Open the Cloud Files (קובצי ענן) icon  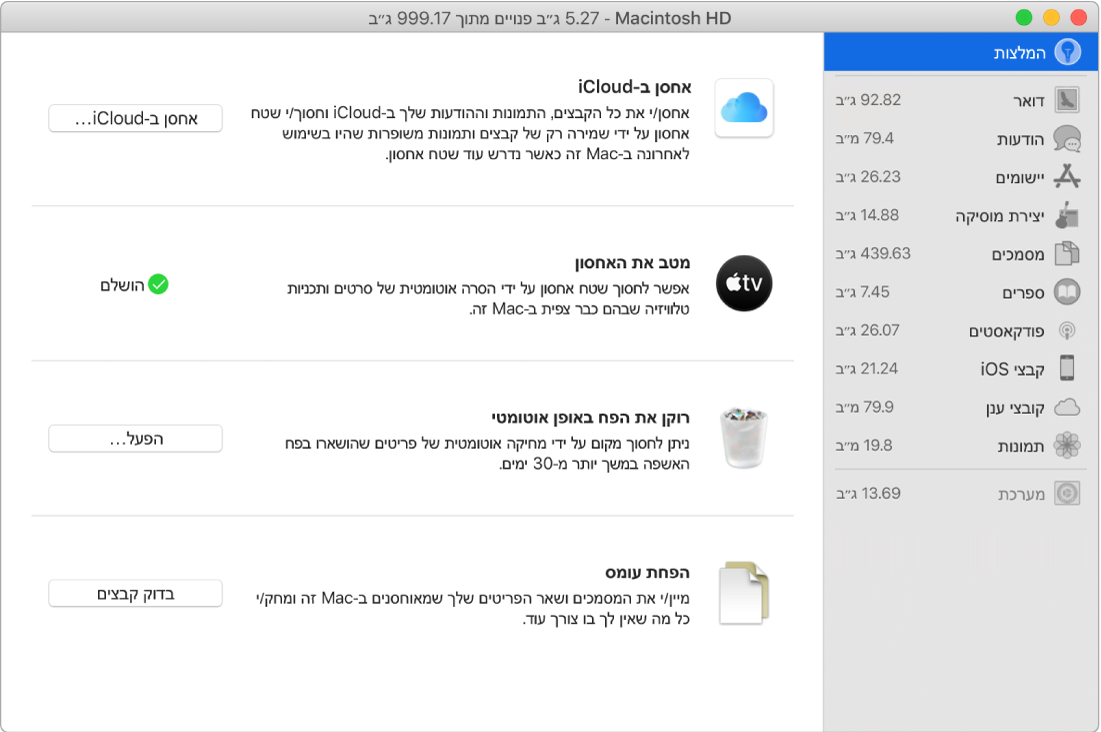pos(1068,407)
